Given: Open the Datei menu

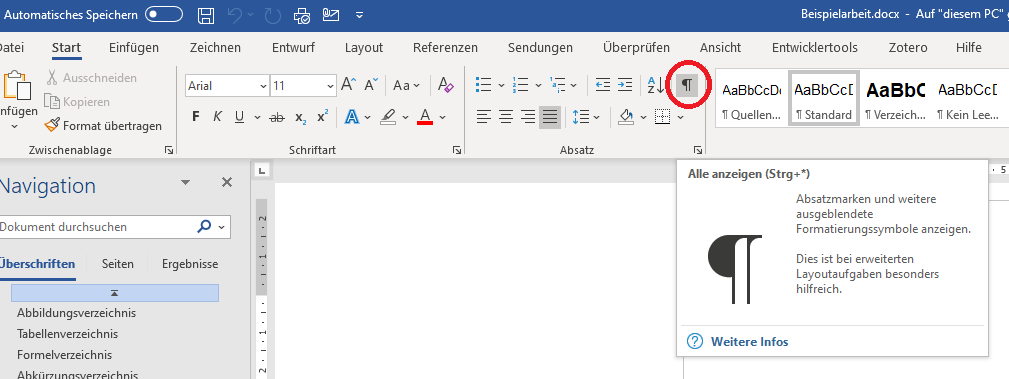Looking at the screenshot, I should tap(12, 48).
